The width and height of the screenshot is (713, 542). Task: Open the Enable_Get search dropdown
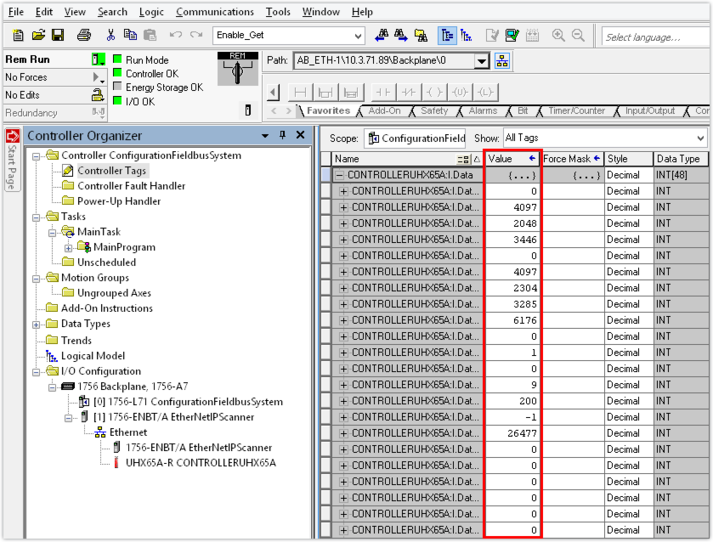(x=358, y=36)
